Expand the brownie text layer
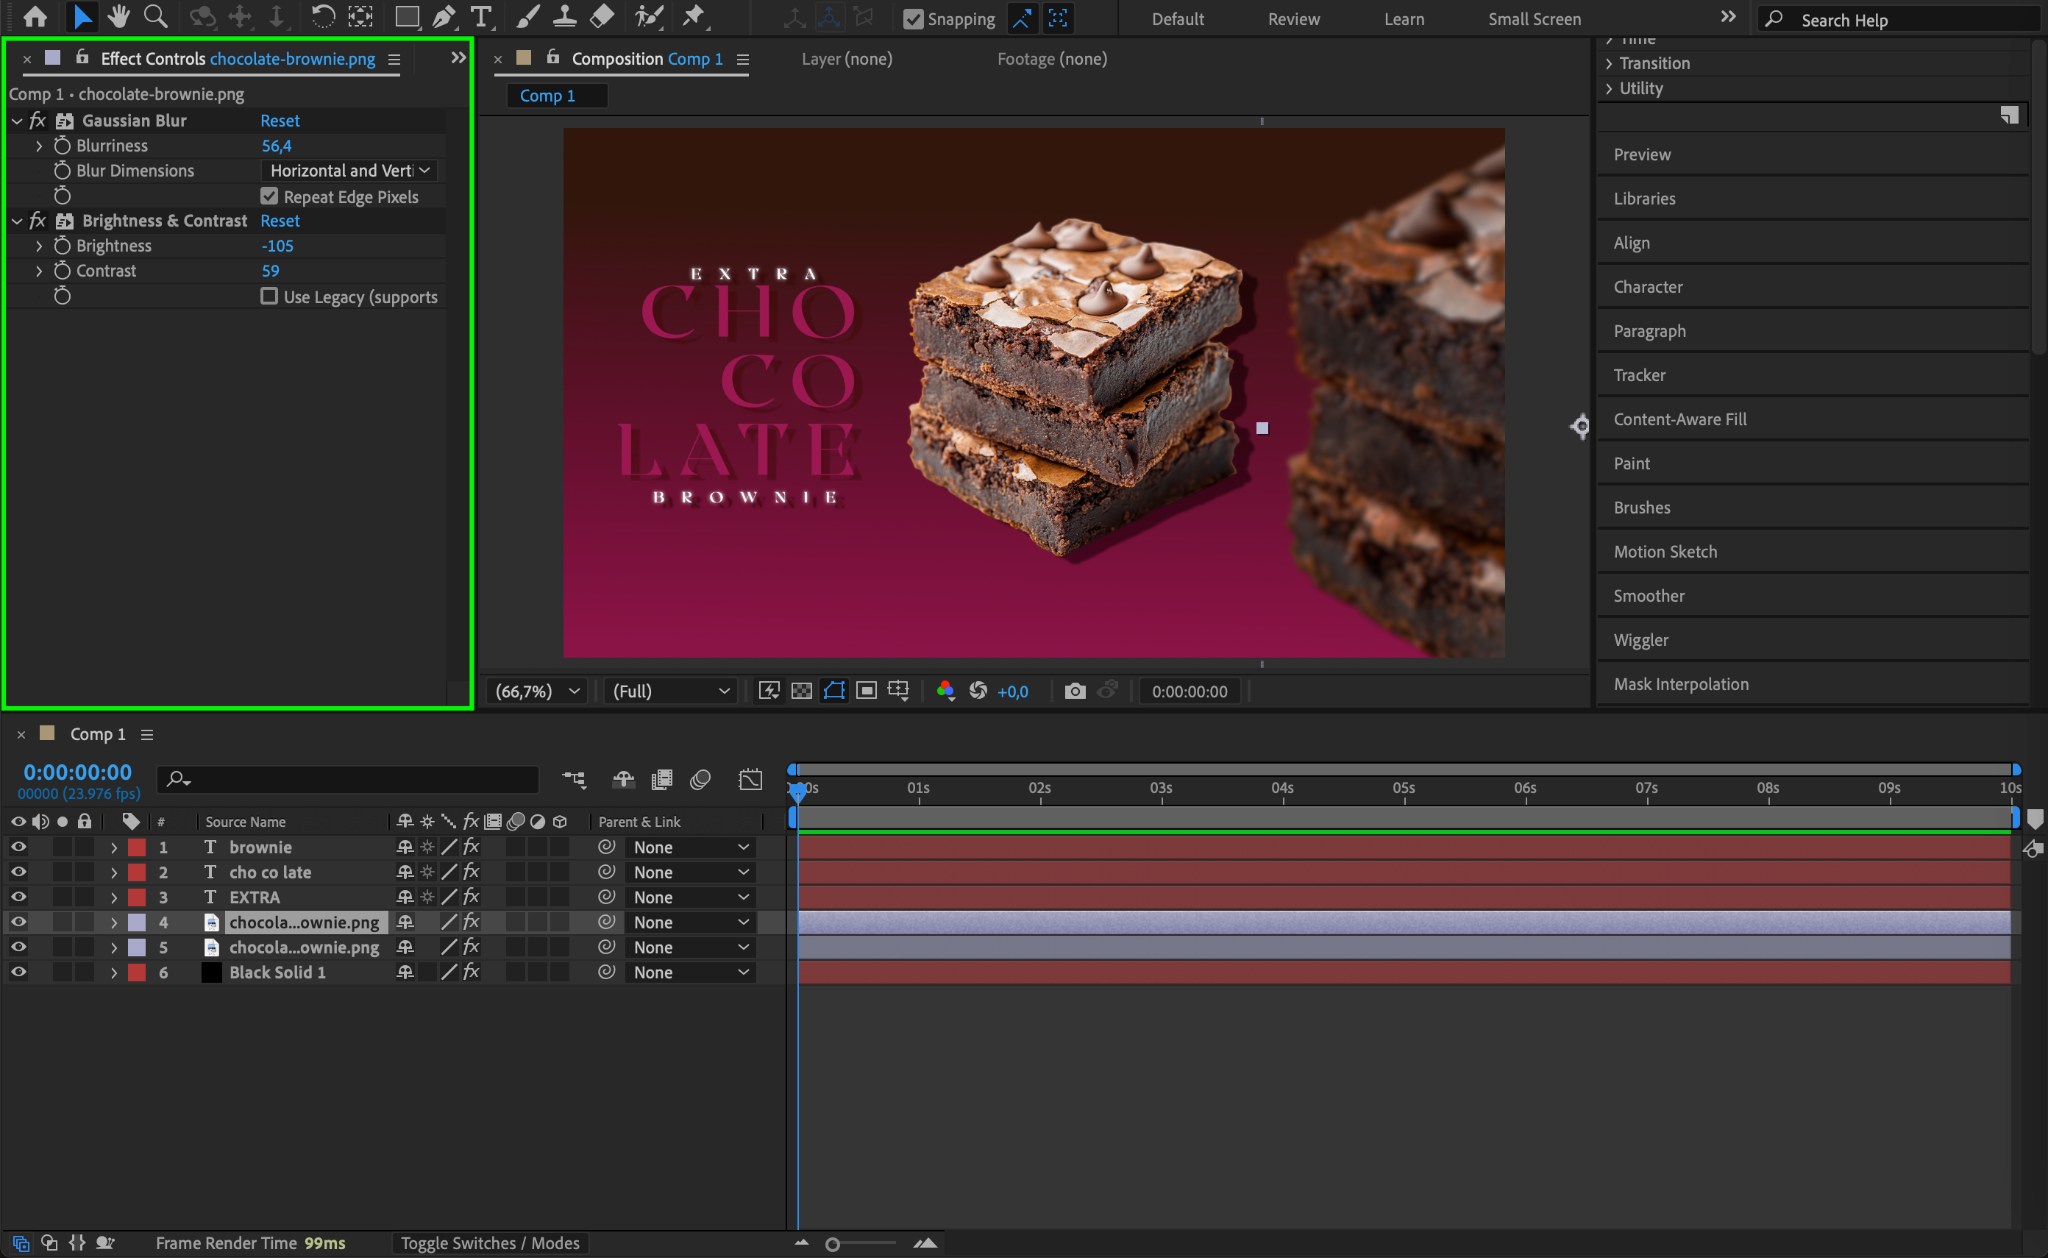 pos(114,847)
